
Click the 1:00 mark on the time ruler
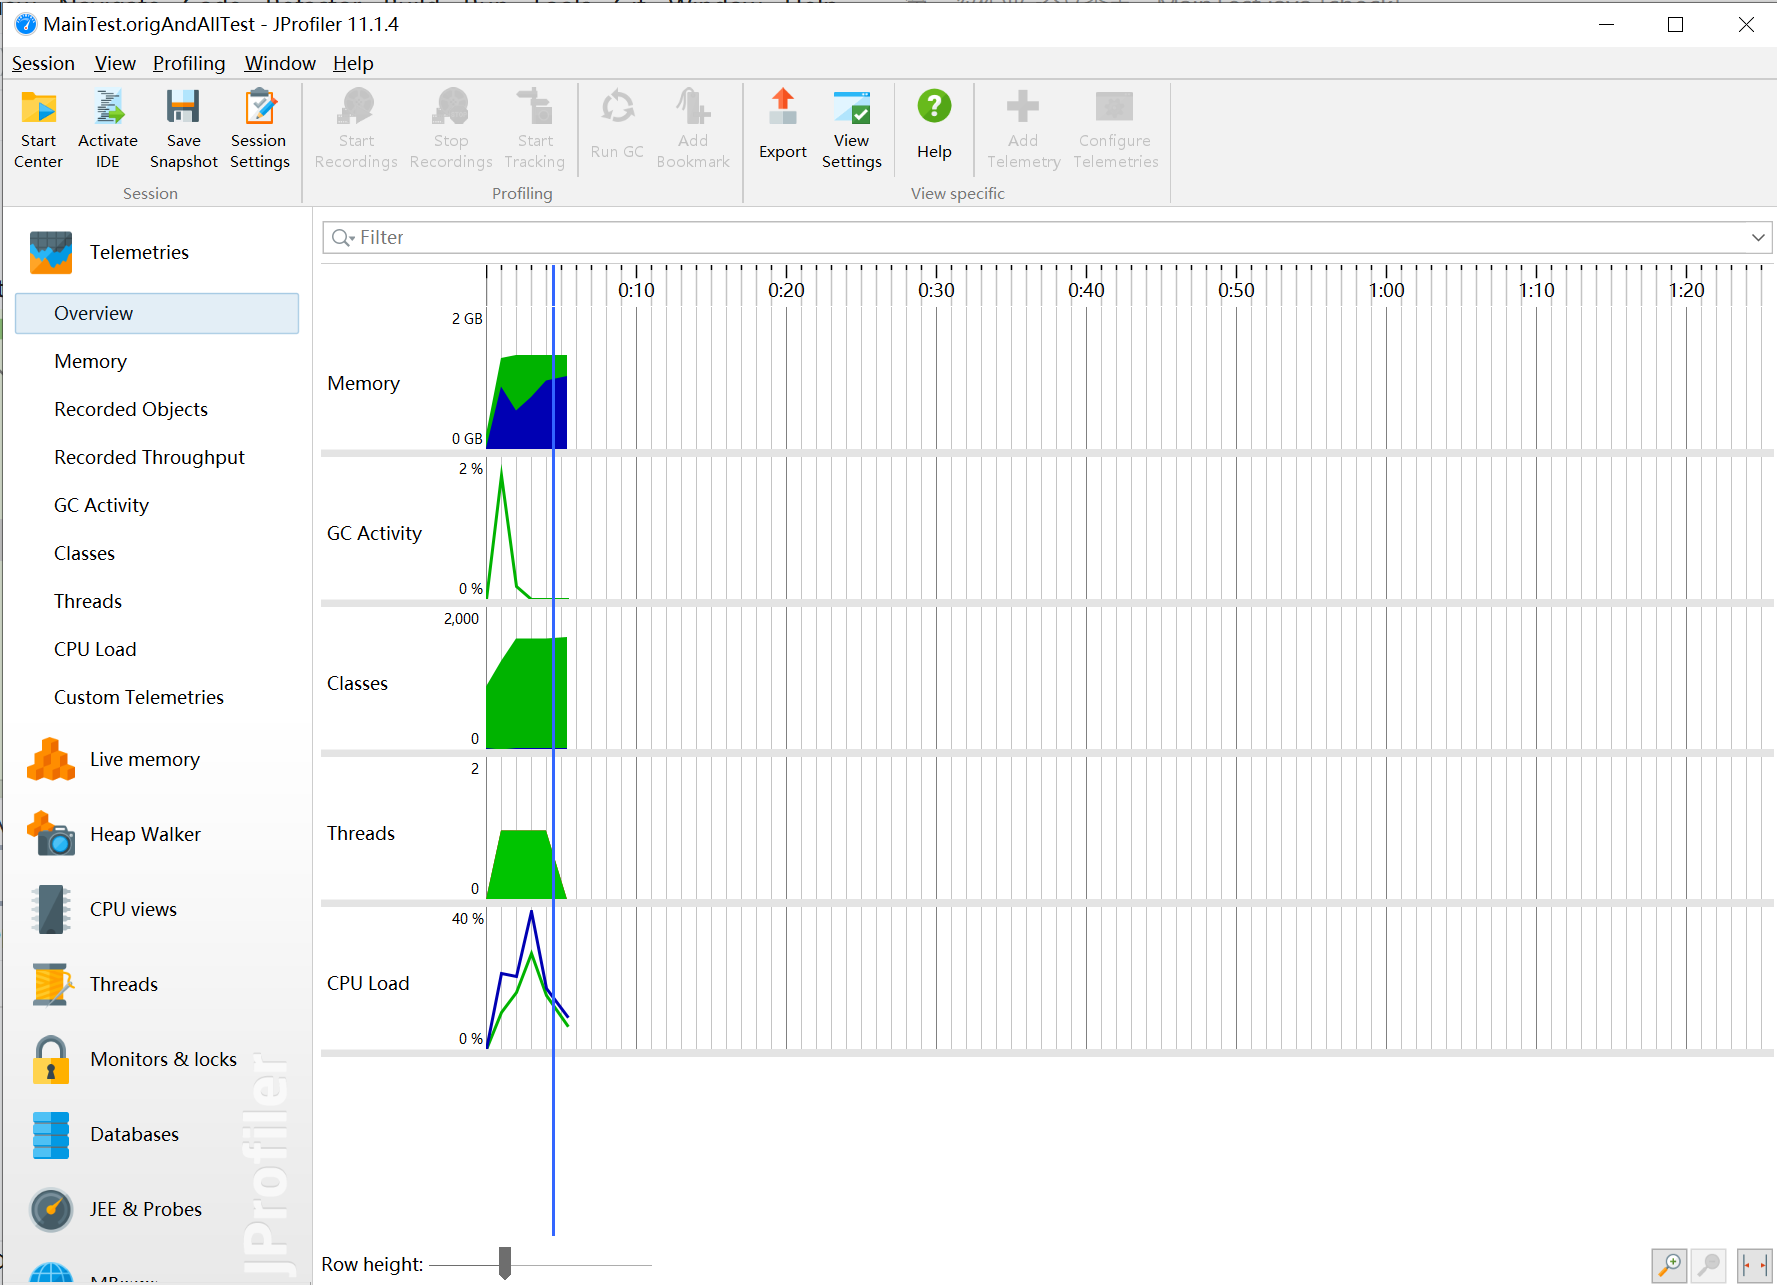(1386, 290)
